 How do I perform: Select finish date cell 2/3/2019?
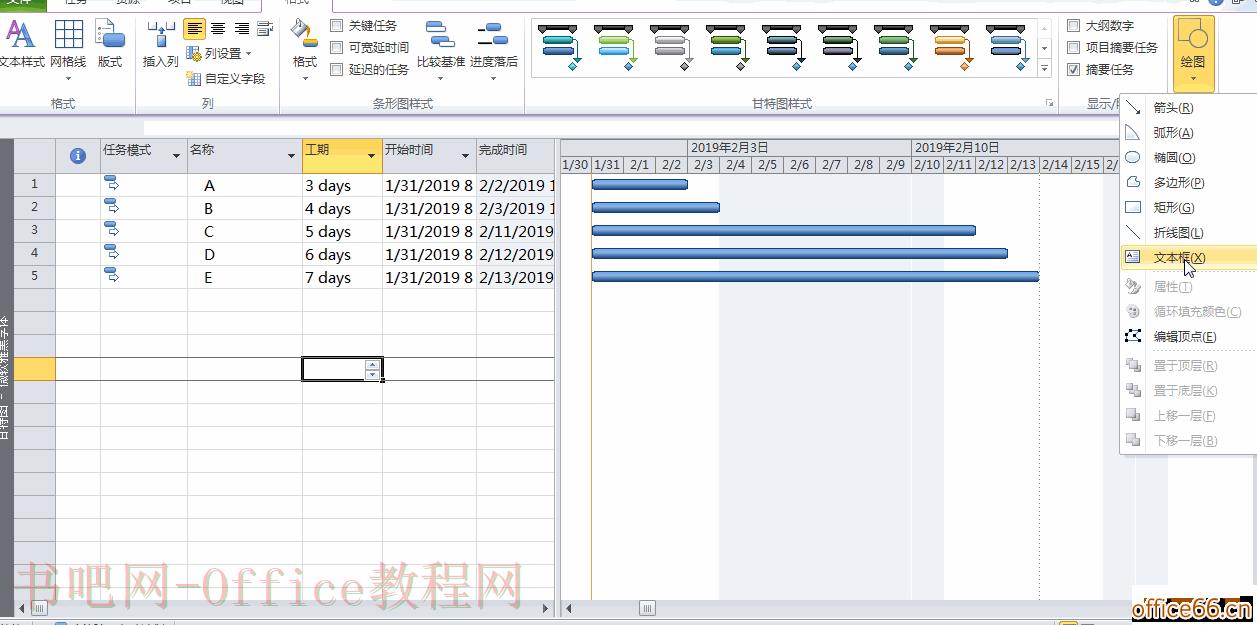pos(516,209)
